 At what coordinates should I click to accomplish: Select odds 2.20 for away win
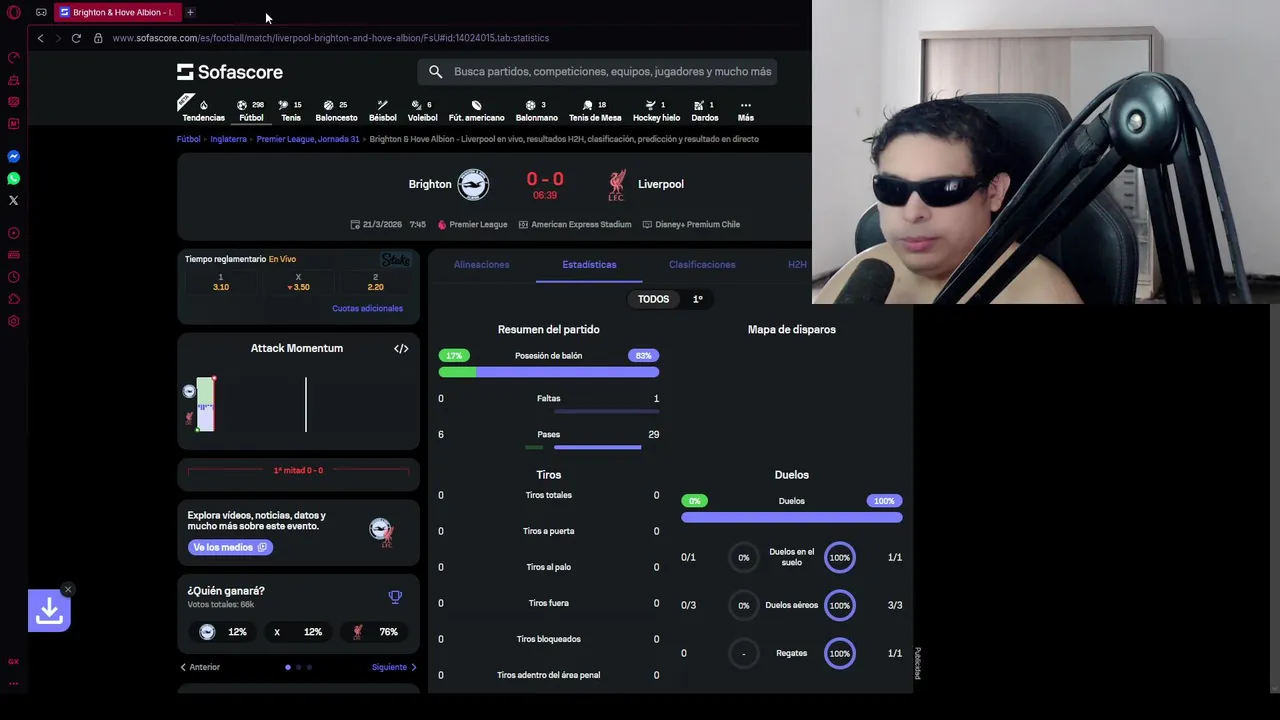click(x=375, y=282)
